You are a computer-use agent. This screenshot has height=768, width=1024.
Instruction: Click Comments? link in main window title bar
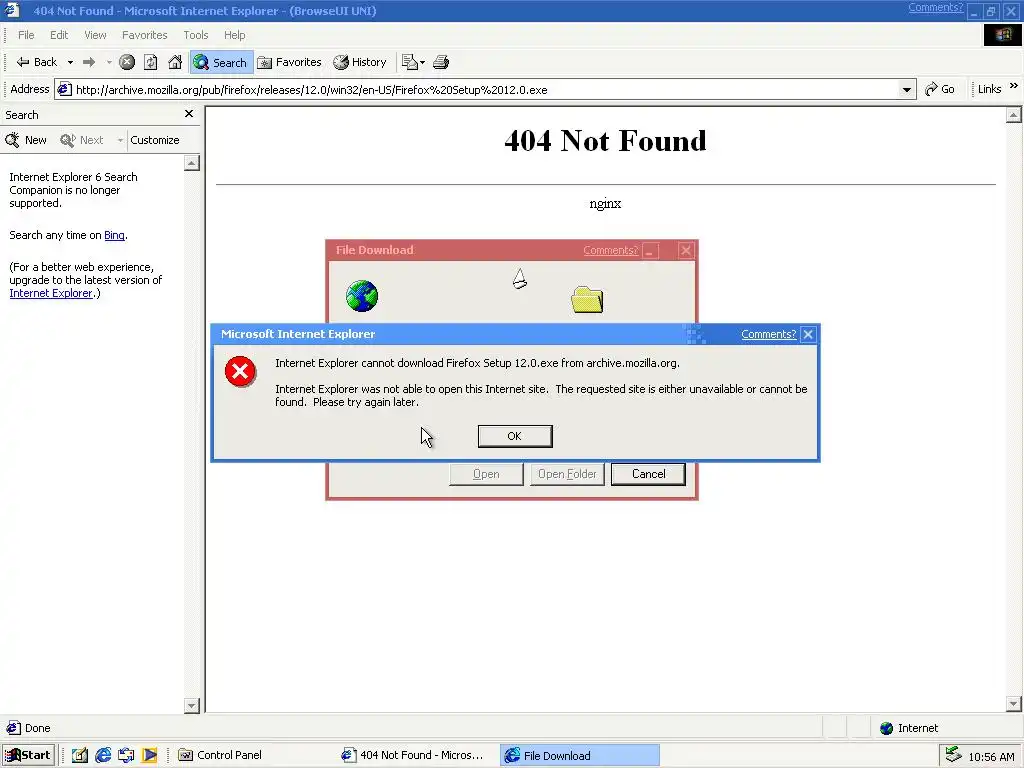pos(935,8)
